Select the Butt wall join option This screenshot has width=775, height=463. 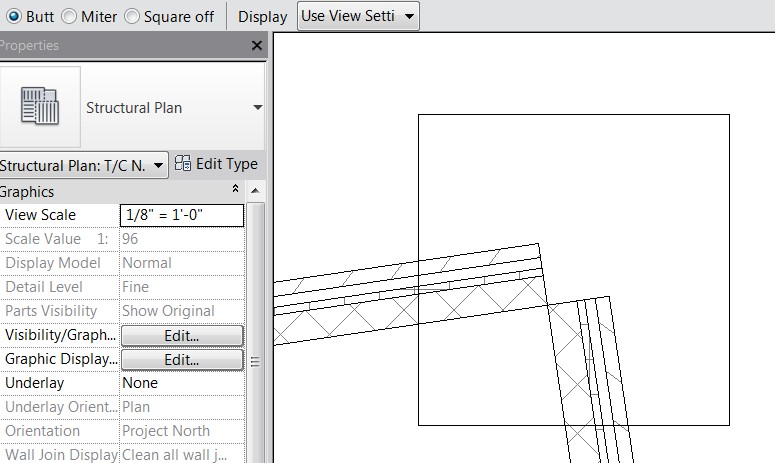click(14, 16)
